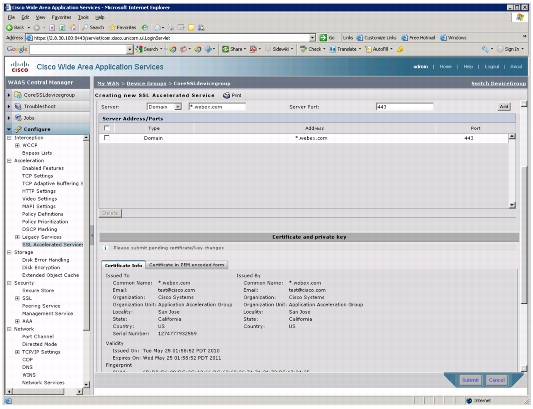
Task: Click in the Server address input field
Action: point(217,107)
